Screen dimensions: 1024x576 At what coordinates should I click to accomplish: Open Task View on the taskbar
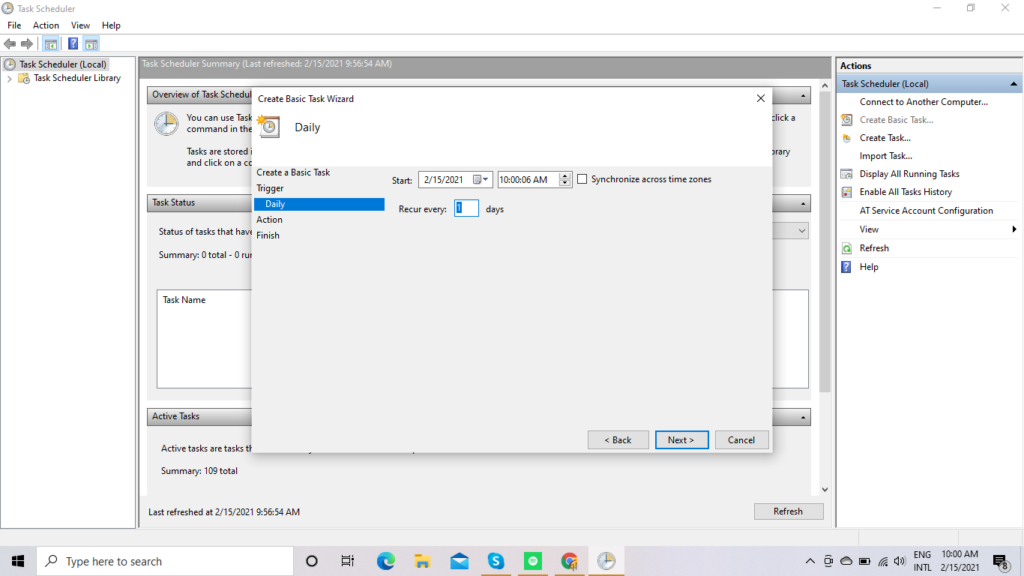pos(347,561)
